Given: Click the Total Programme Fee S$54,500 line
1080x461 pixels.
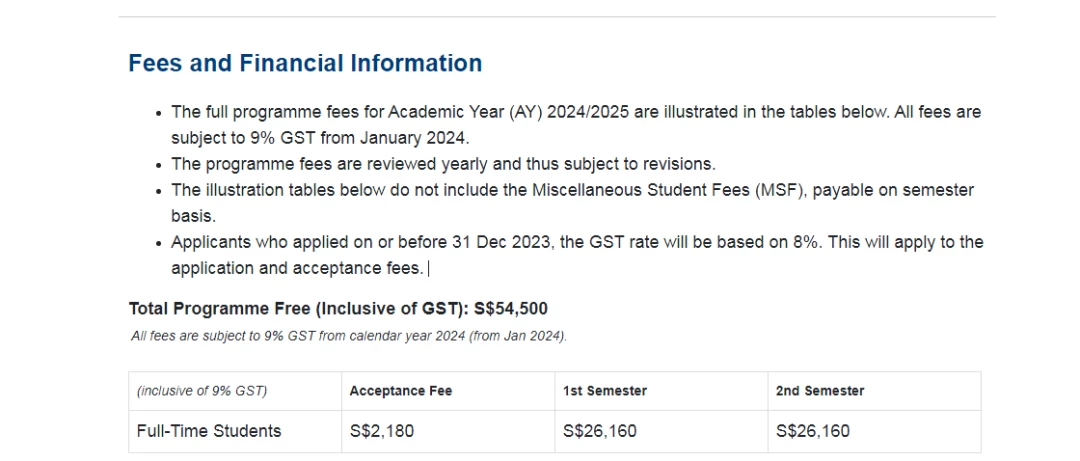Looking at the screenshot, I should 338,309.
